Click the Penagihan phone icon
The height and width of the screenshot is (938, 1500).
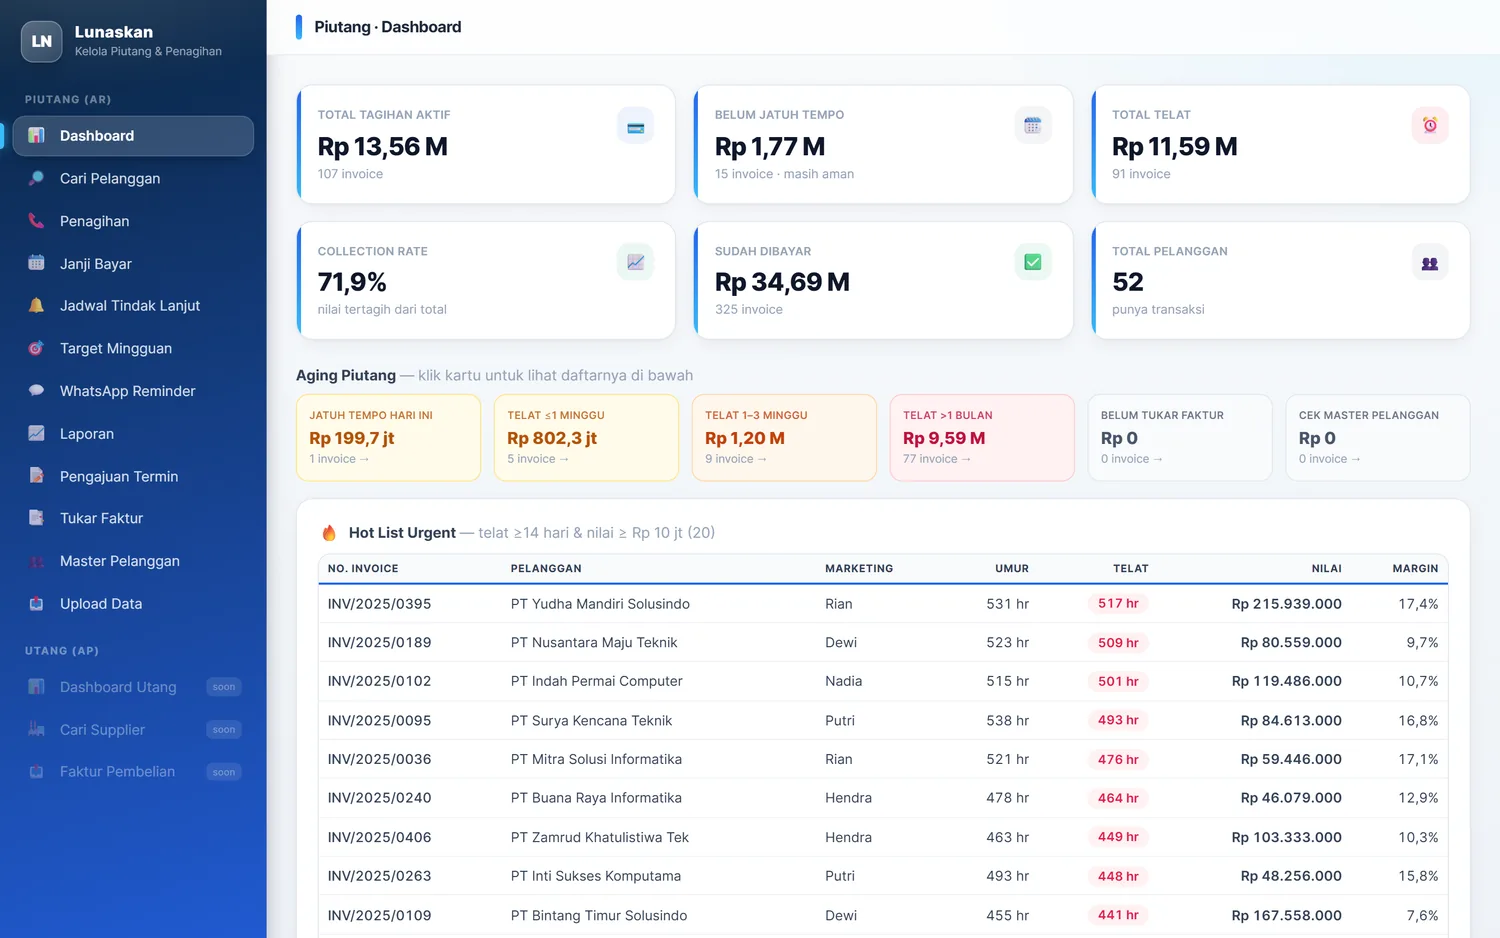36,221
